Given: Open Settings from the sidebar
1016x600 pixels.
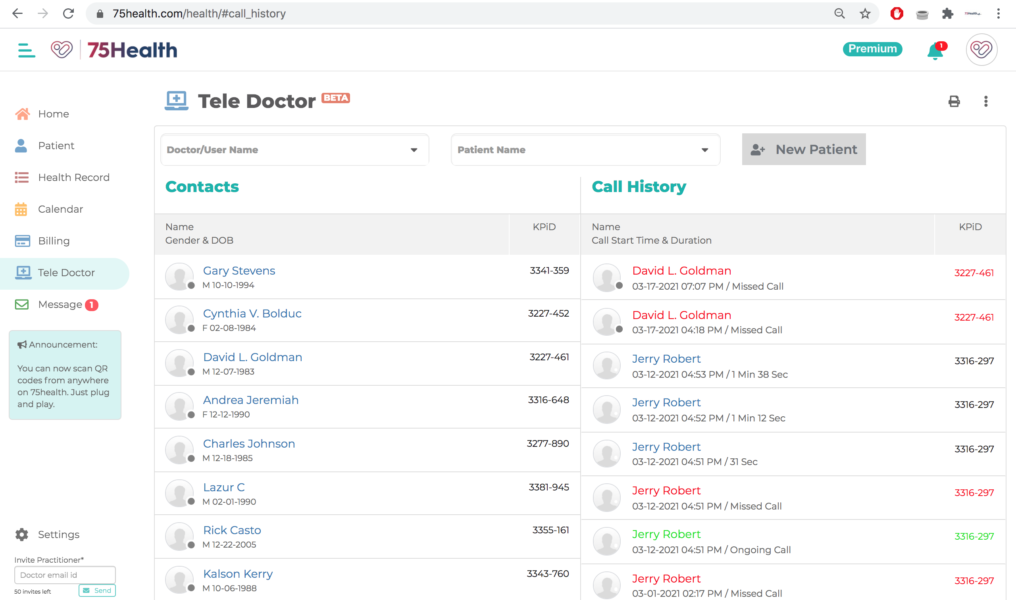Looking at the screenshot, I should tap(50, 534).
